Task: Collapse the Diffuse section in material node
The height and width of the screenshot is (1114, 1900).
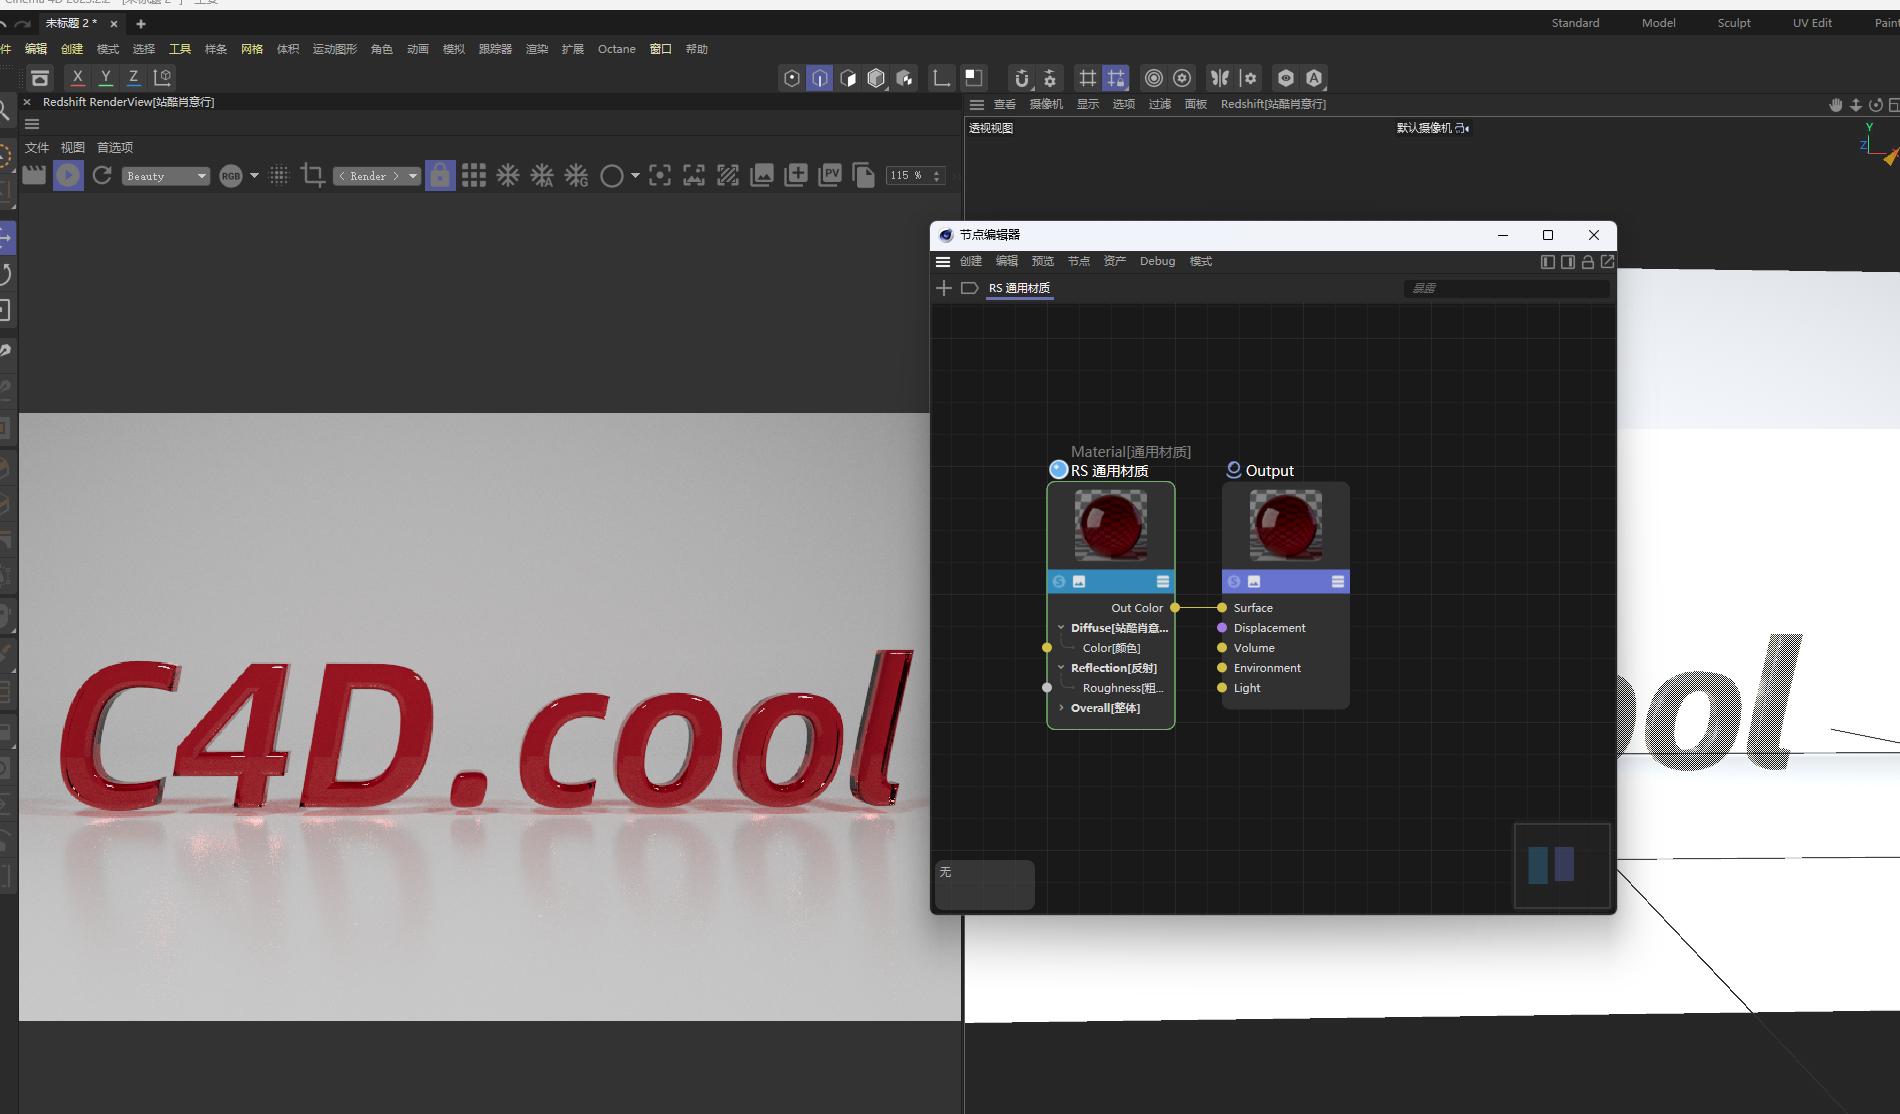Action: [x=1061, y=628]
